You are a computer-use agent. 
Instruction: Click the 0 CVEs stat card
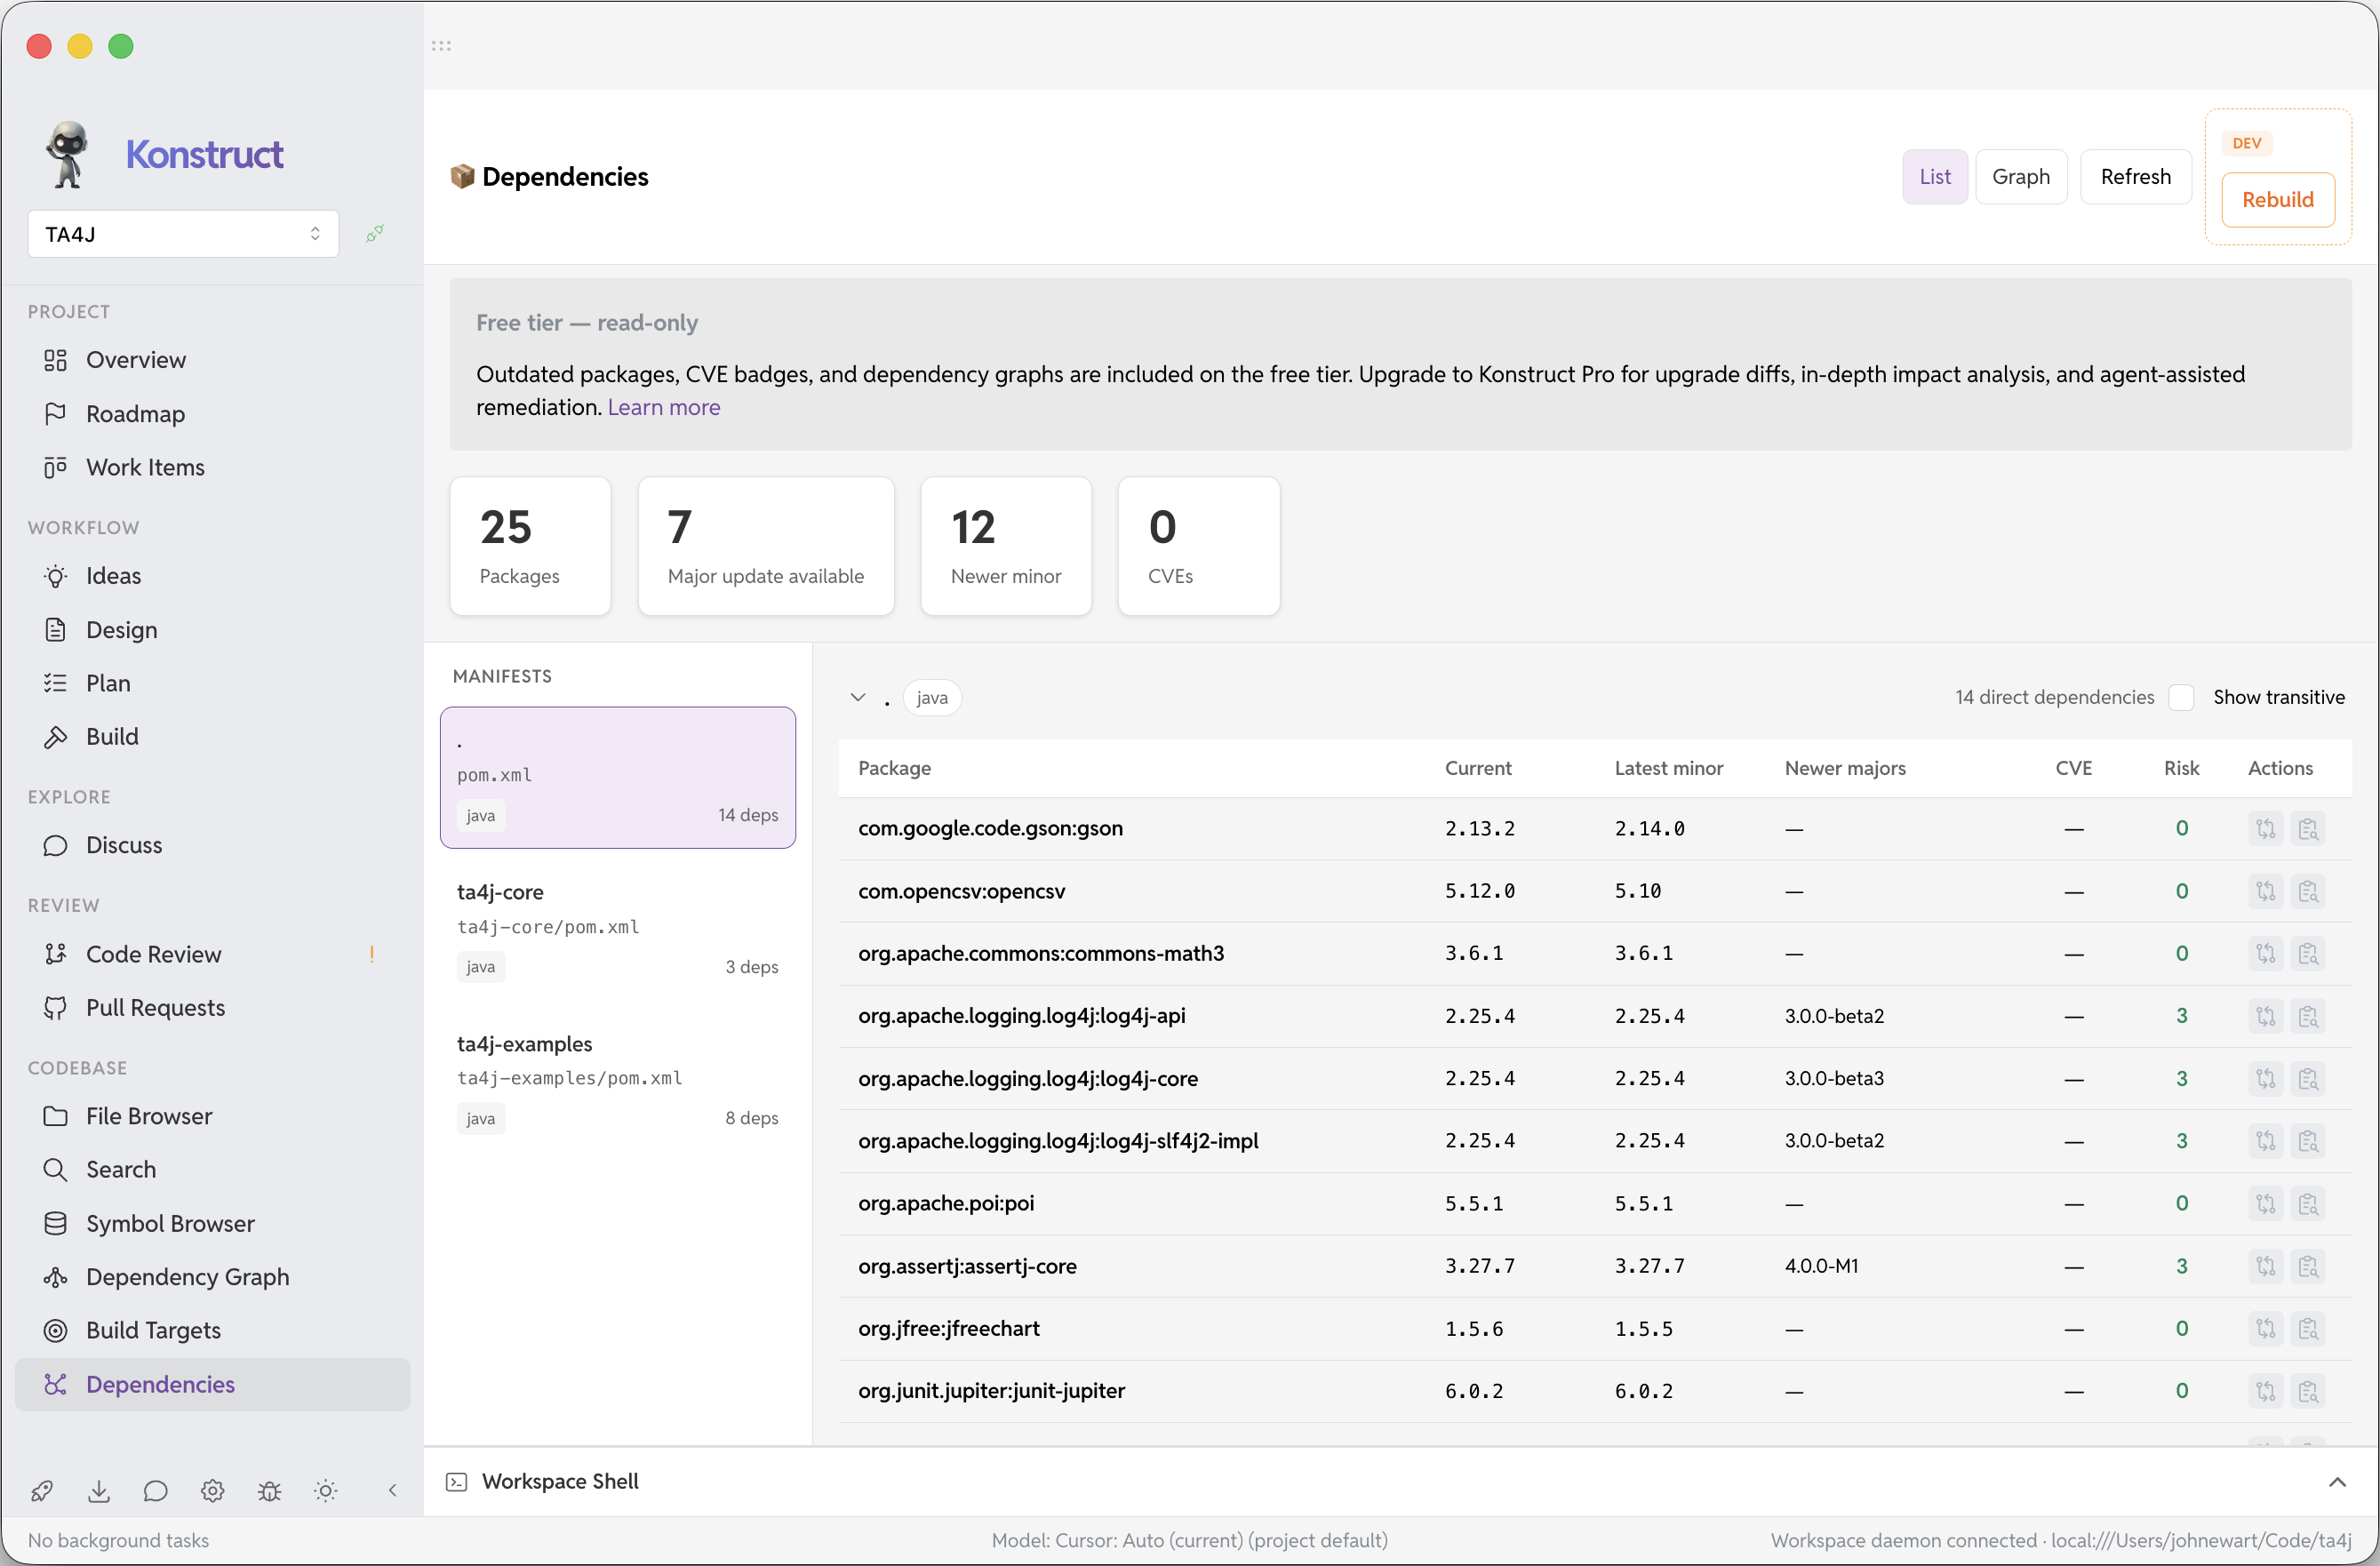1198,546
